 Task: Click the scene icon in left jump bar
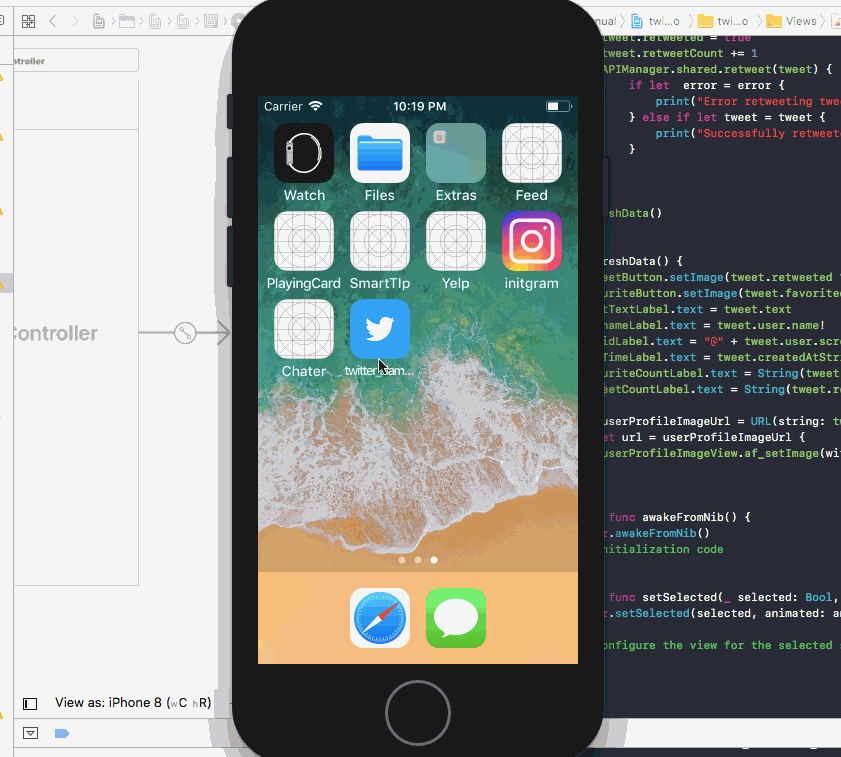tap(211, 21)
